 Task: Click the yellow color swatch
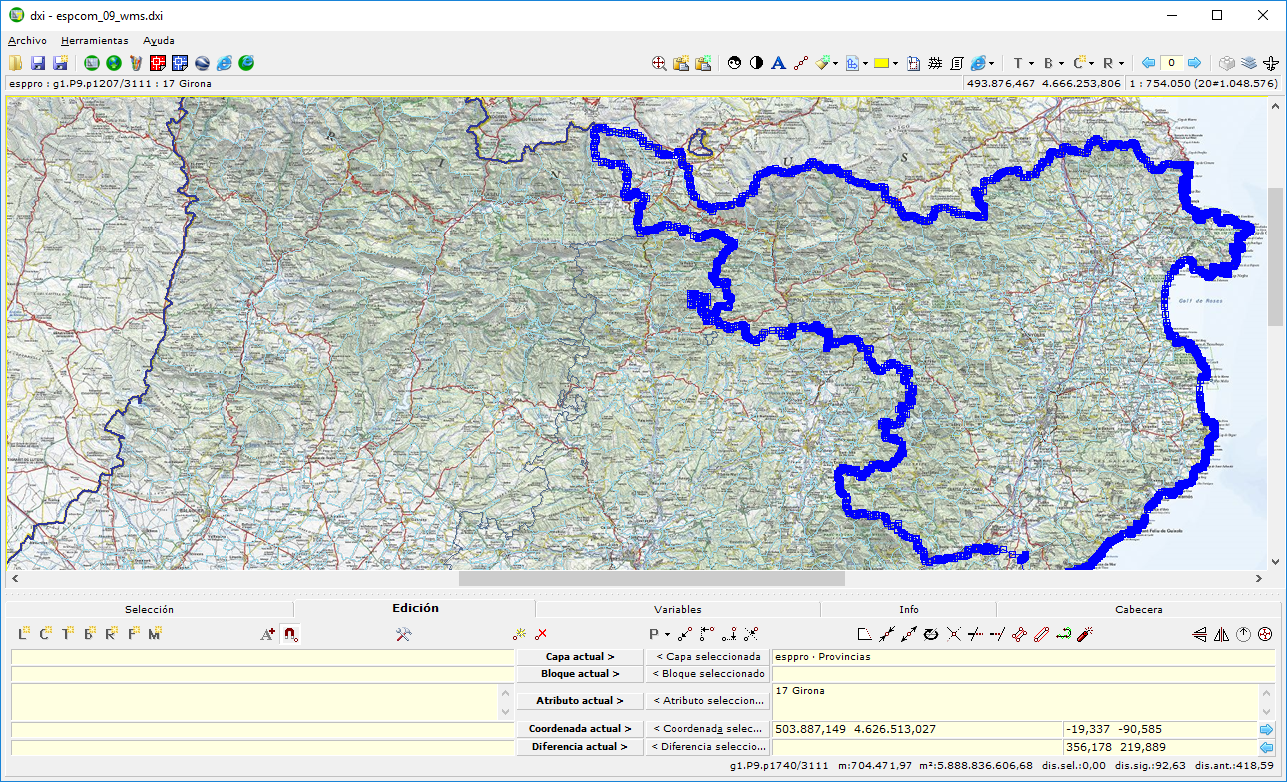tap(882, 63)
